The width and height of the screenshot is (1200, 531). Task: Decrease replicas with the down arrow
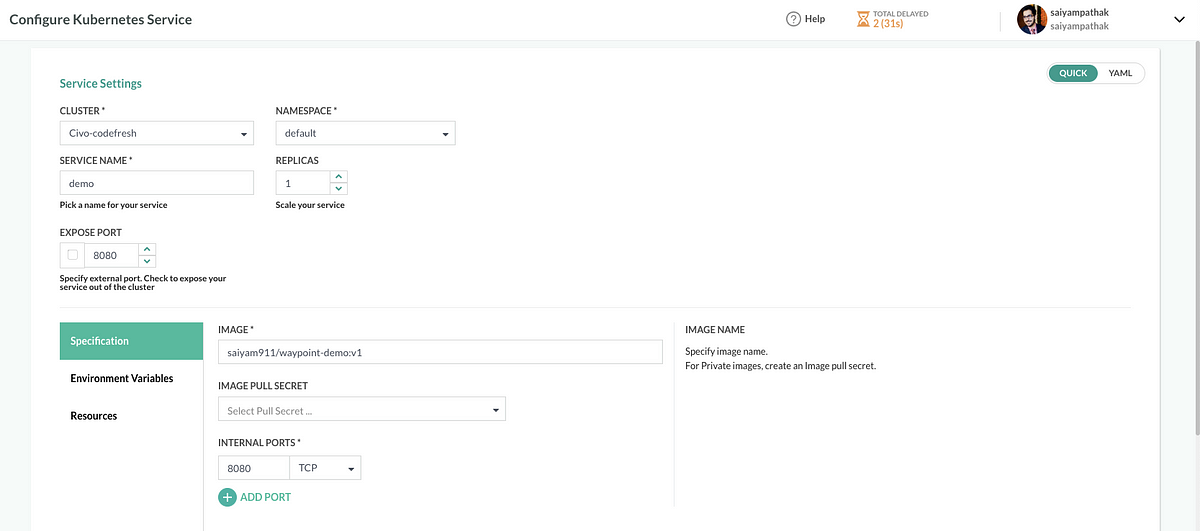pyautogui.click(x=339, y=189)
